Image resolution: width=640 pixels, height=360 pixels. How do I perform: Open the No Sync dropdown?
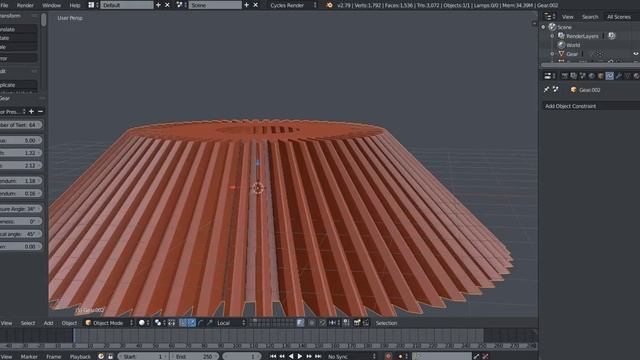351,356
